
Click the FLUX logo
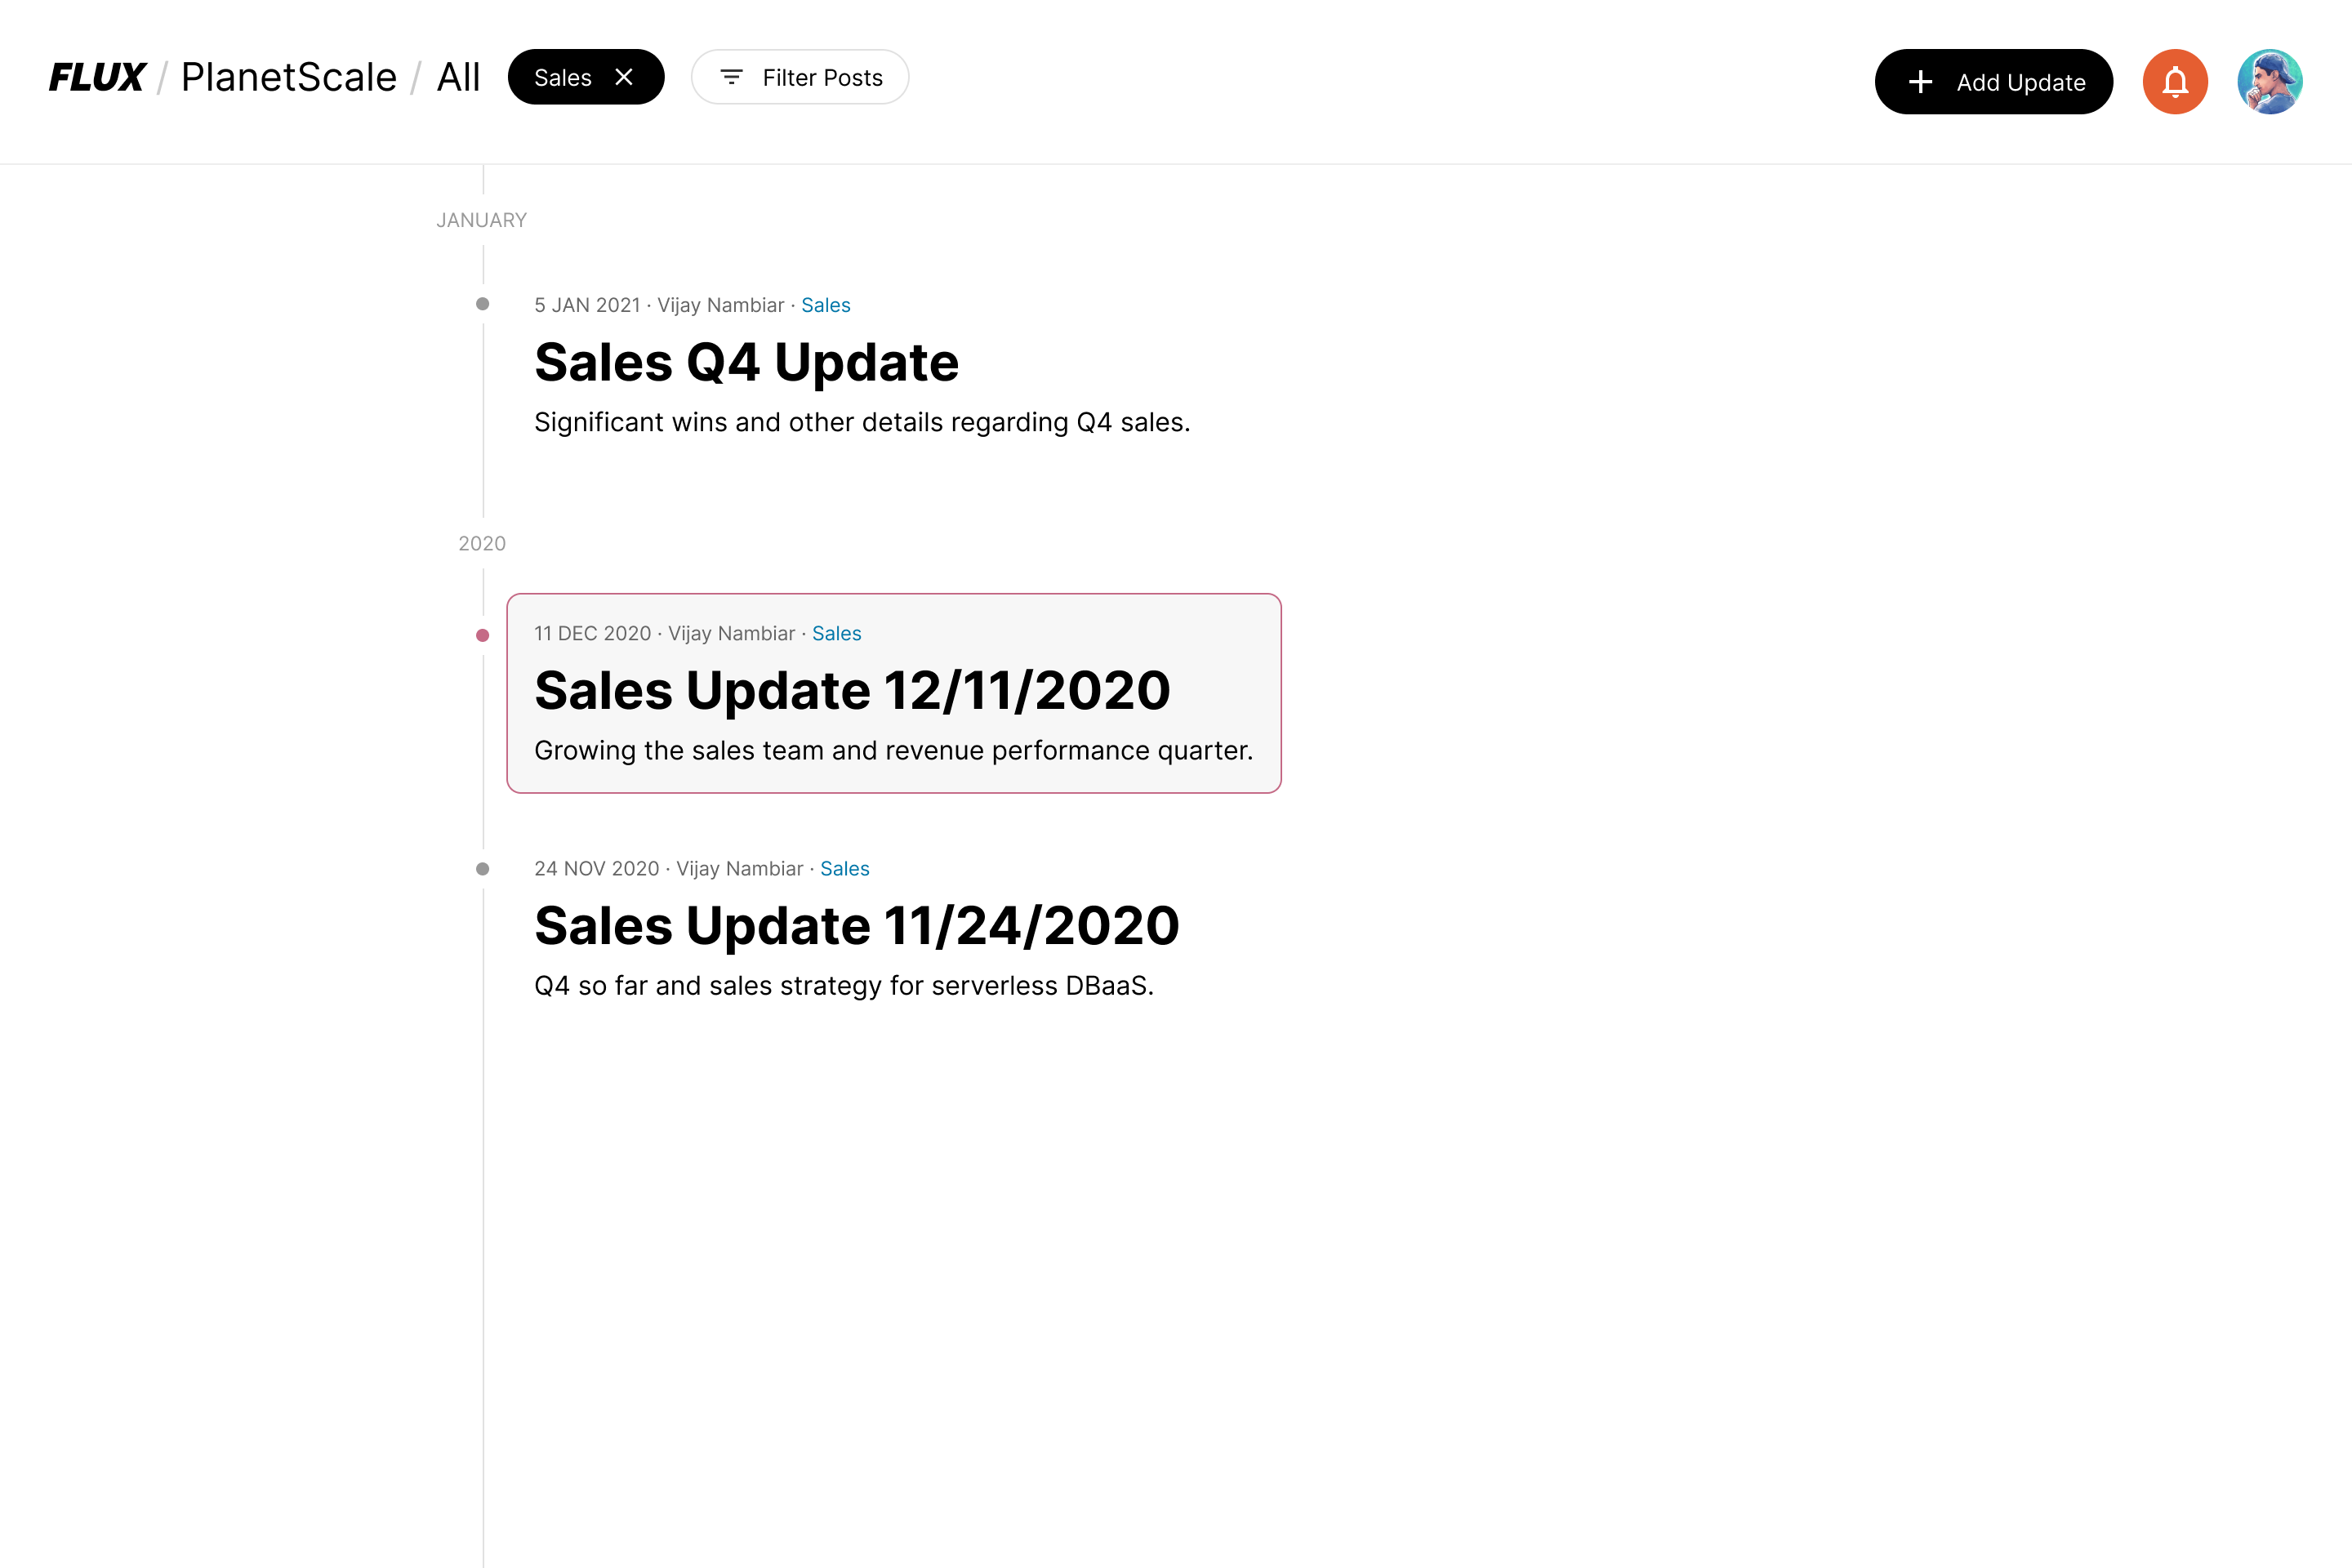tap(97, 77)
